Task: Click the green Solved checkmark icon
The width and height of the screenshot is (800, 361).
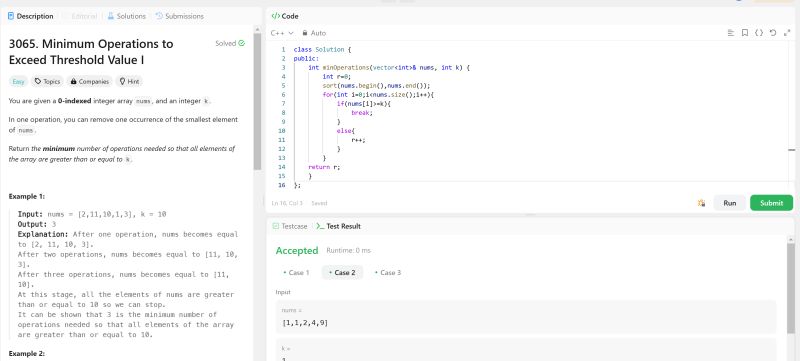Action: pyautogui.click(x=241, y=43)
